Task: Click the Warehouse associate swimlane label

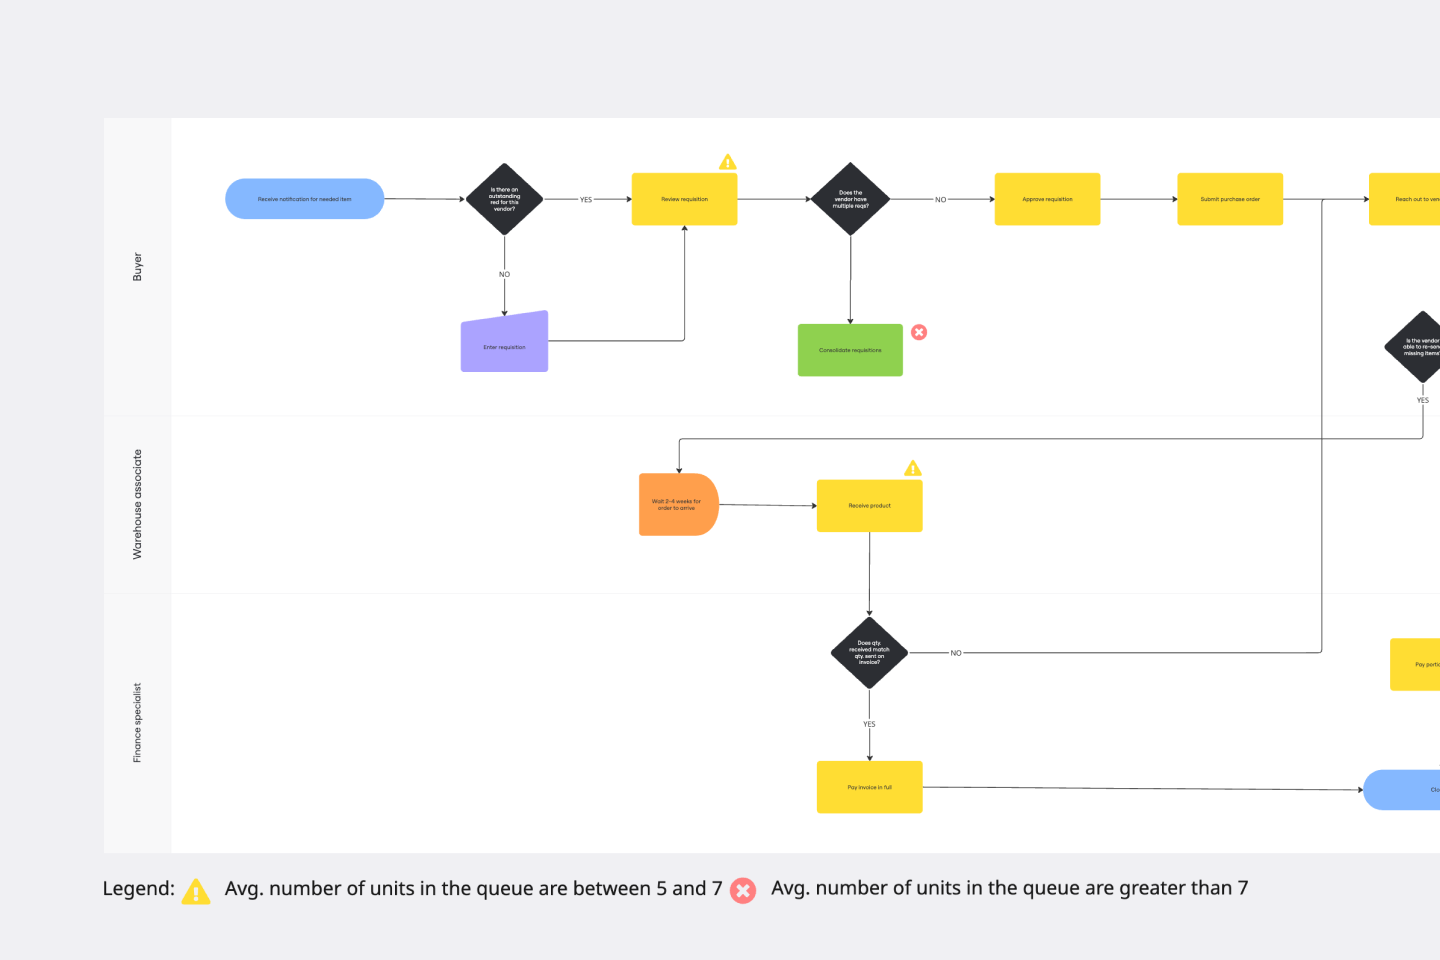Action: click(138, 504)
